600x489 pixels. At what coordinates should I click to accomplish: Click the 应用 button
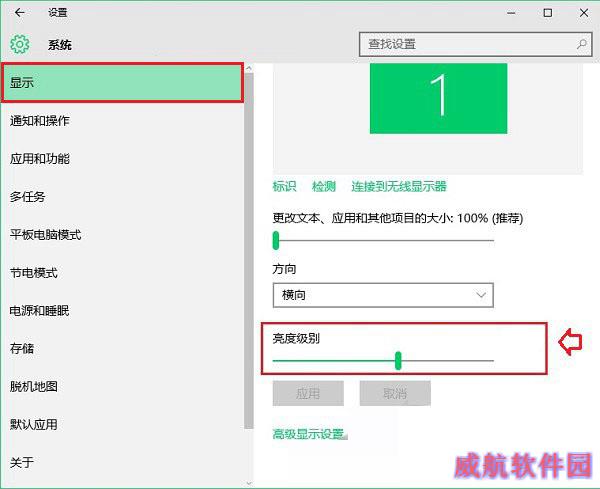[308, 393]
